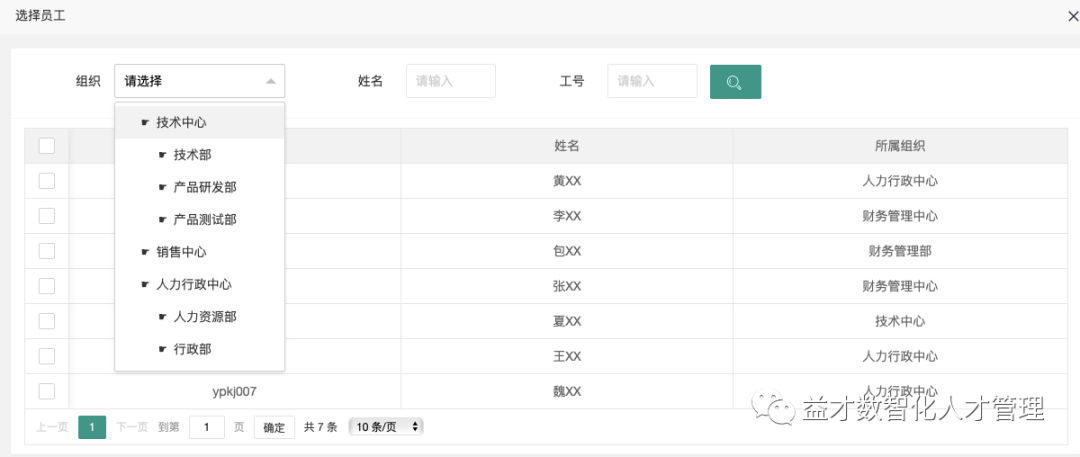Select the checkbox for 张XX
The width and height of the screenshot is (1080, 457).
click(47, 286)
